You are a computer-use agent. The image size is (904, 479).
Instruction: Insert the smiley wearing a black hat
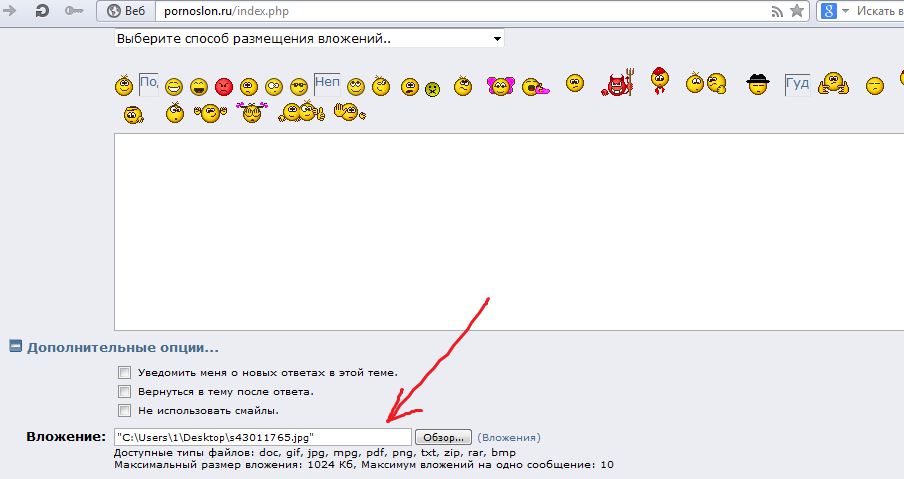[758, 85]
